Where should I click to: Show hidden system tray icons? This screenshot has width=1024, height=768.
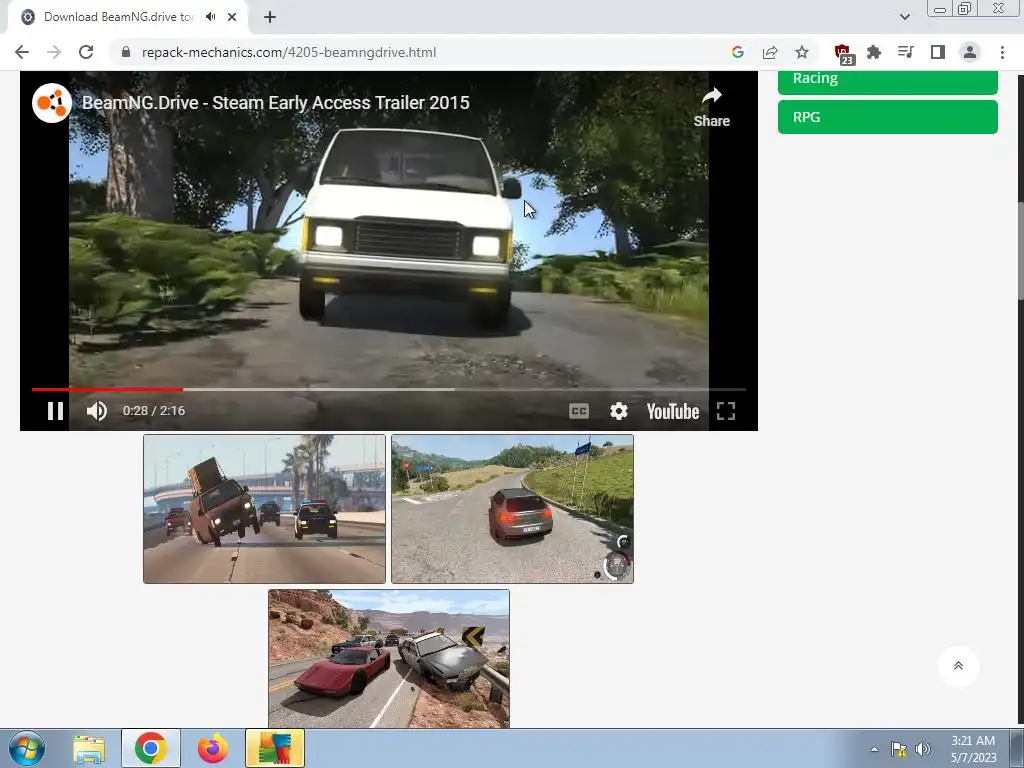[x=874, y=749]
